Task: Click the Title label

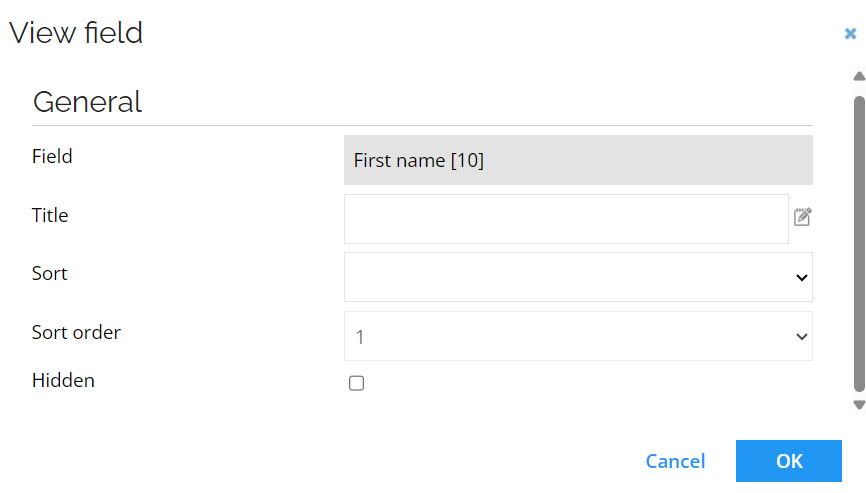Action: coord(50,215)
